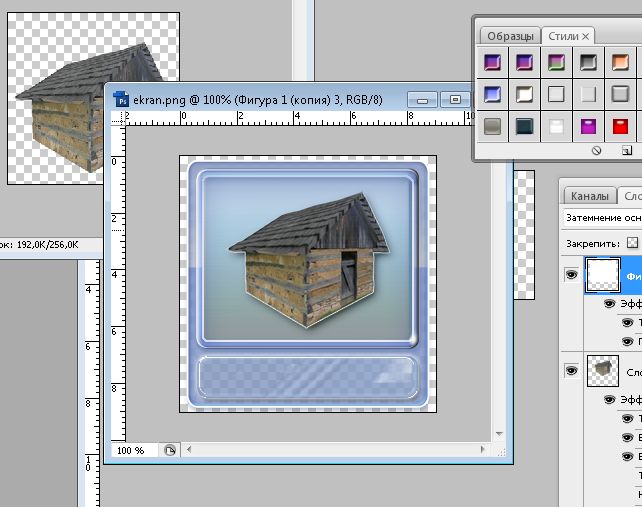Create a new style with the bottom panel icon
This screenshot has width=642, height=507.
[626, 150]
